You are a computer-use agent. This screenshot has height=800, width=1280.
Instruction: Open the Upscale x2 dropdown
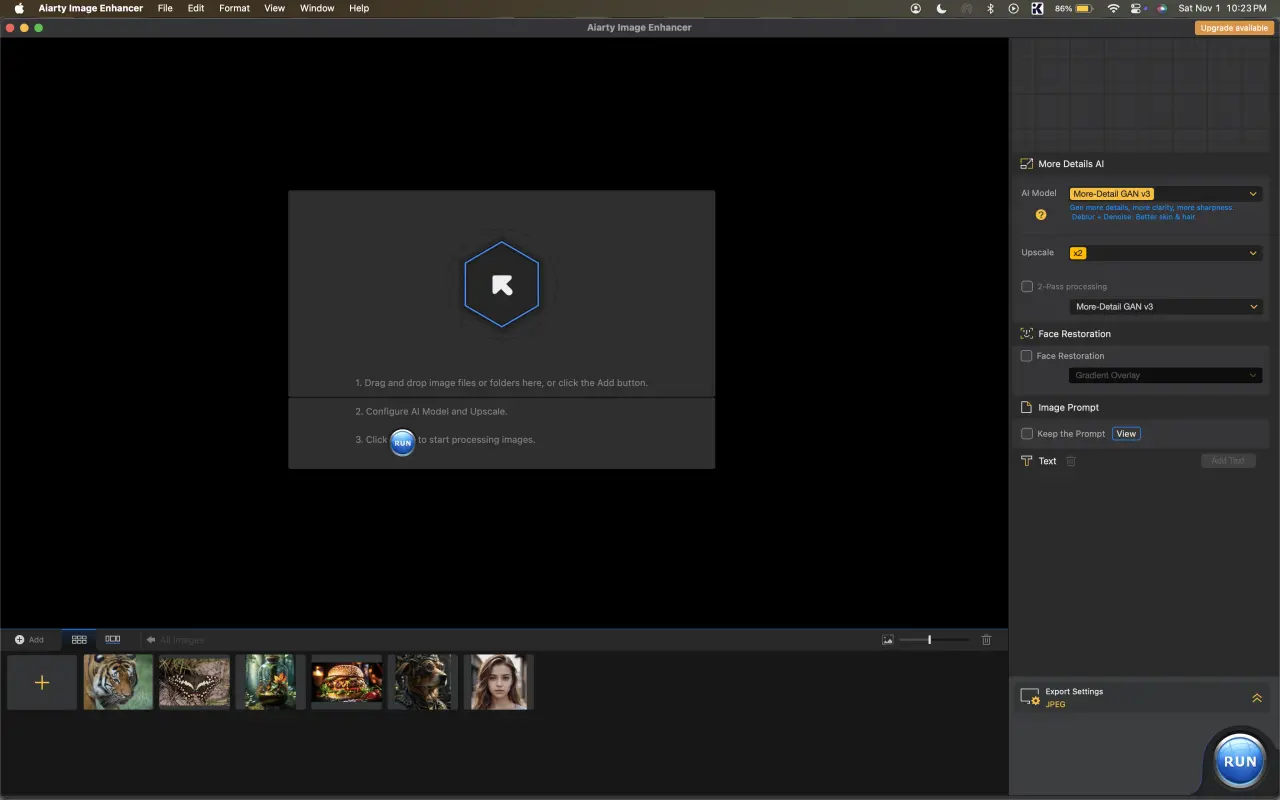click(1165, 253)
